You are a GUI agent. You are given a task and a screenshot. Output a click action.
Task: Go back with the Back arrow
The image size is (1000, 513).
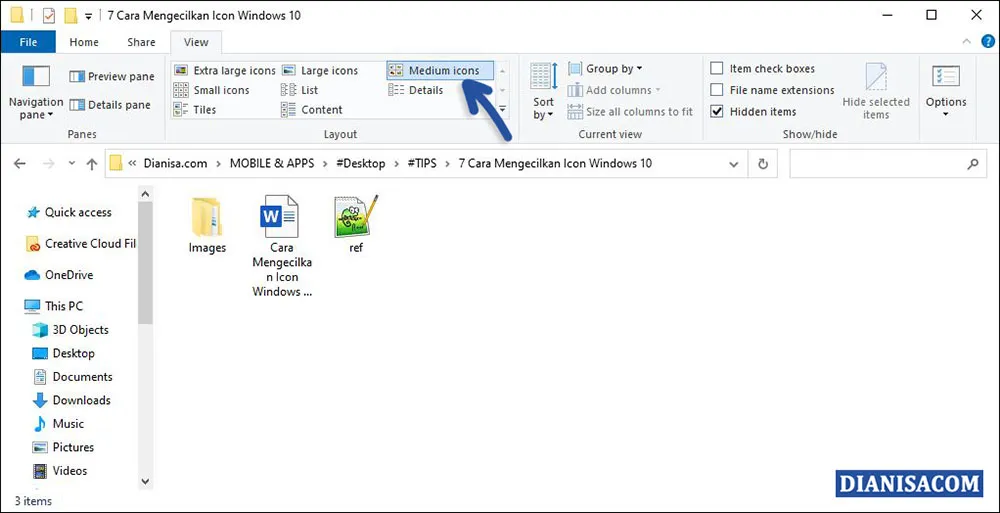click(20, 164)
